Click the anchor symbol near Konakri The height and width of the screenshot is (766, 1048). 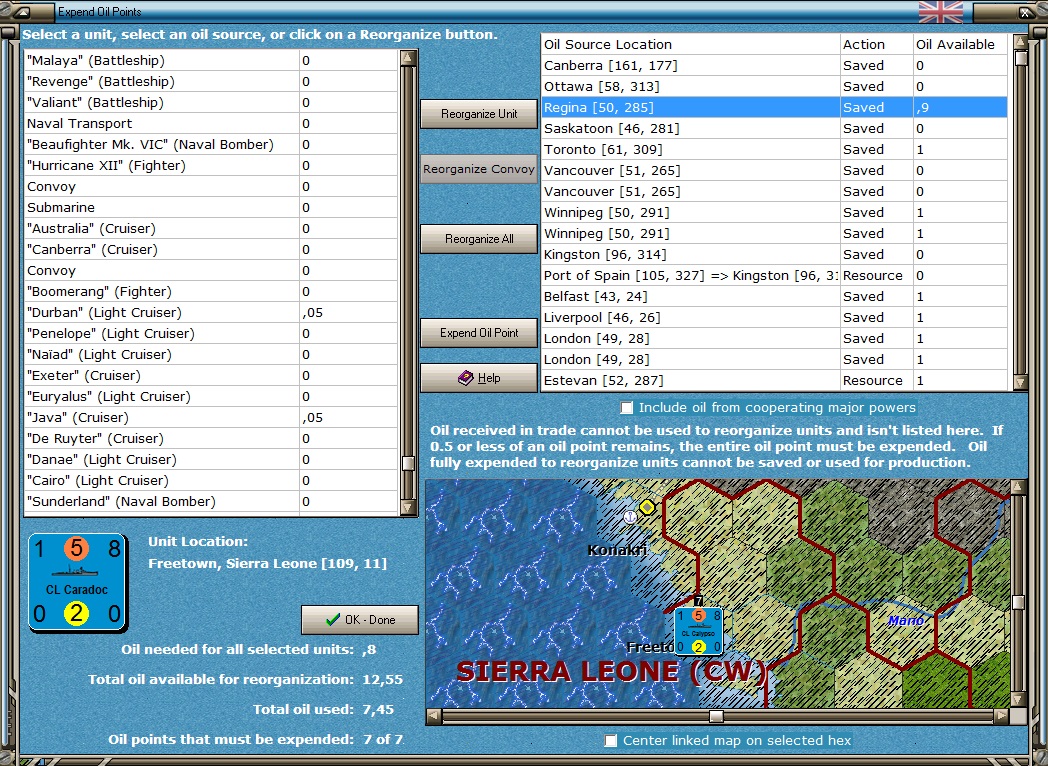pos(630,517)
